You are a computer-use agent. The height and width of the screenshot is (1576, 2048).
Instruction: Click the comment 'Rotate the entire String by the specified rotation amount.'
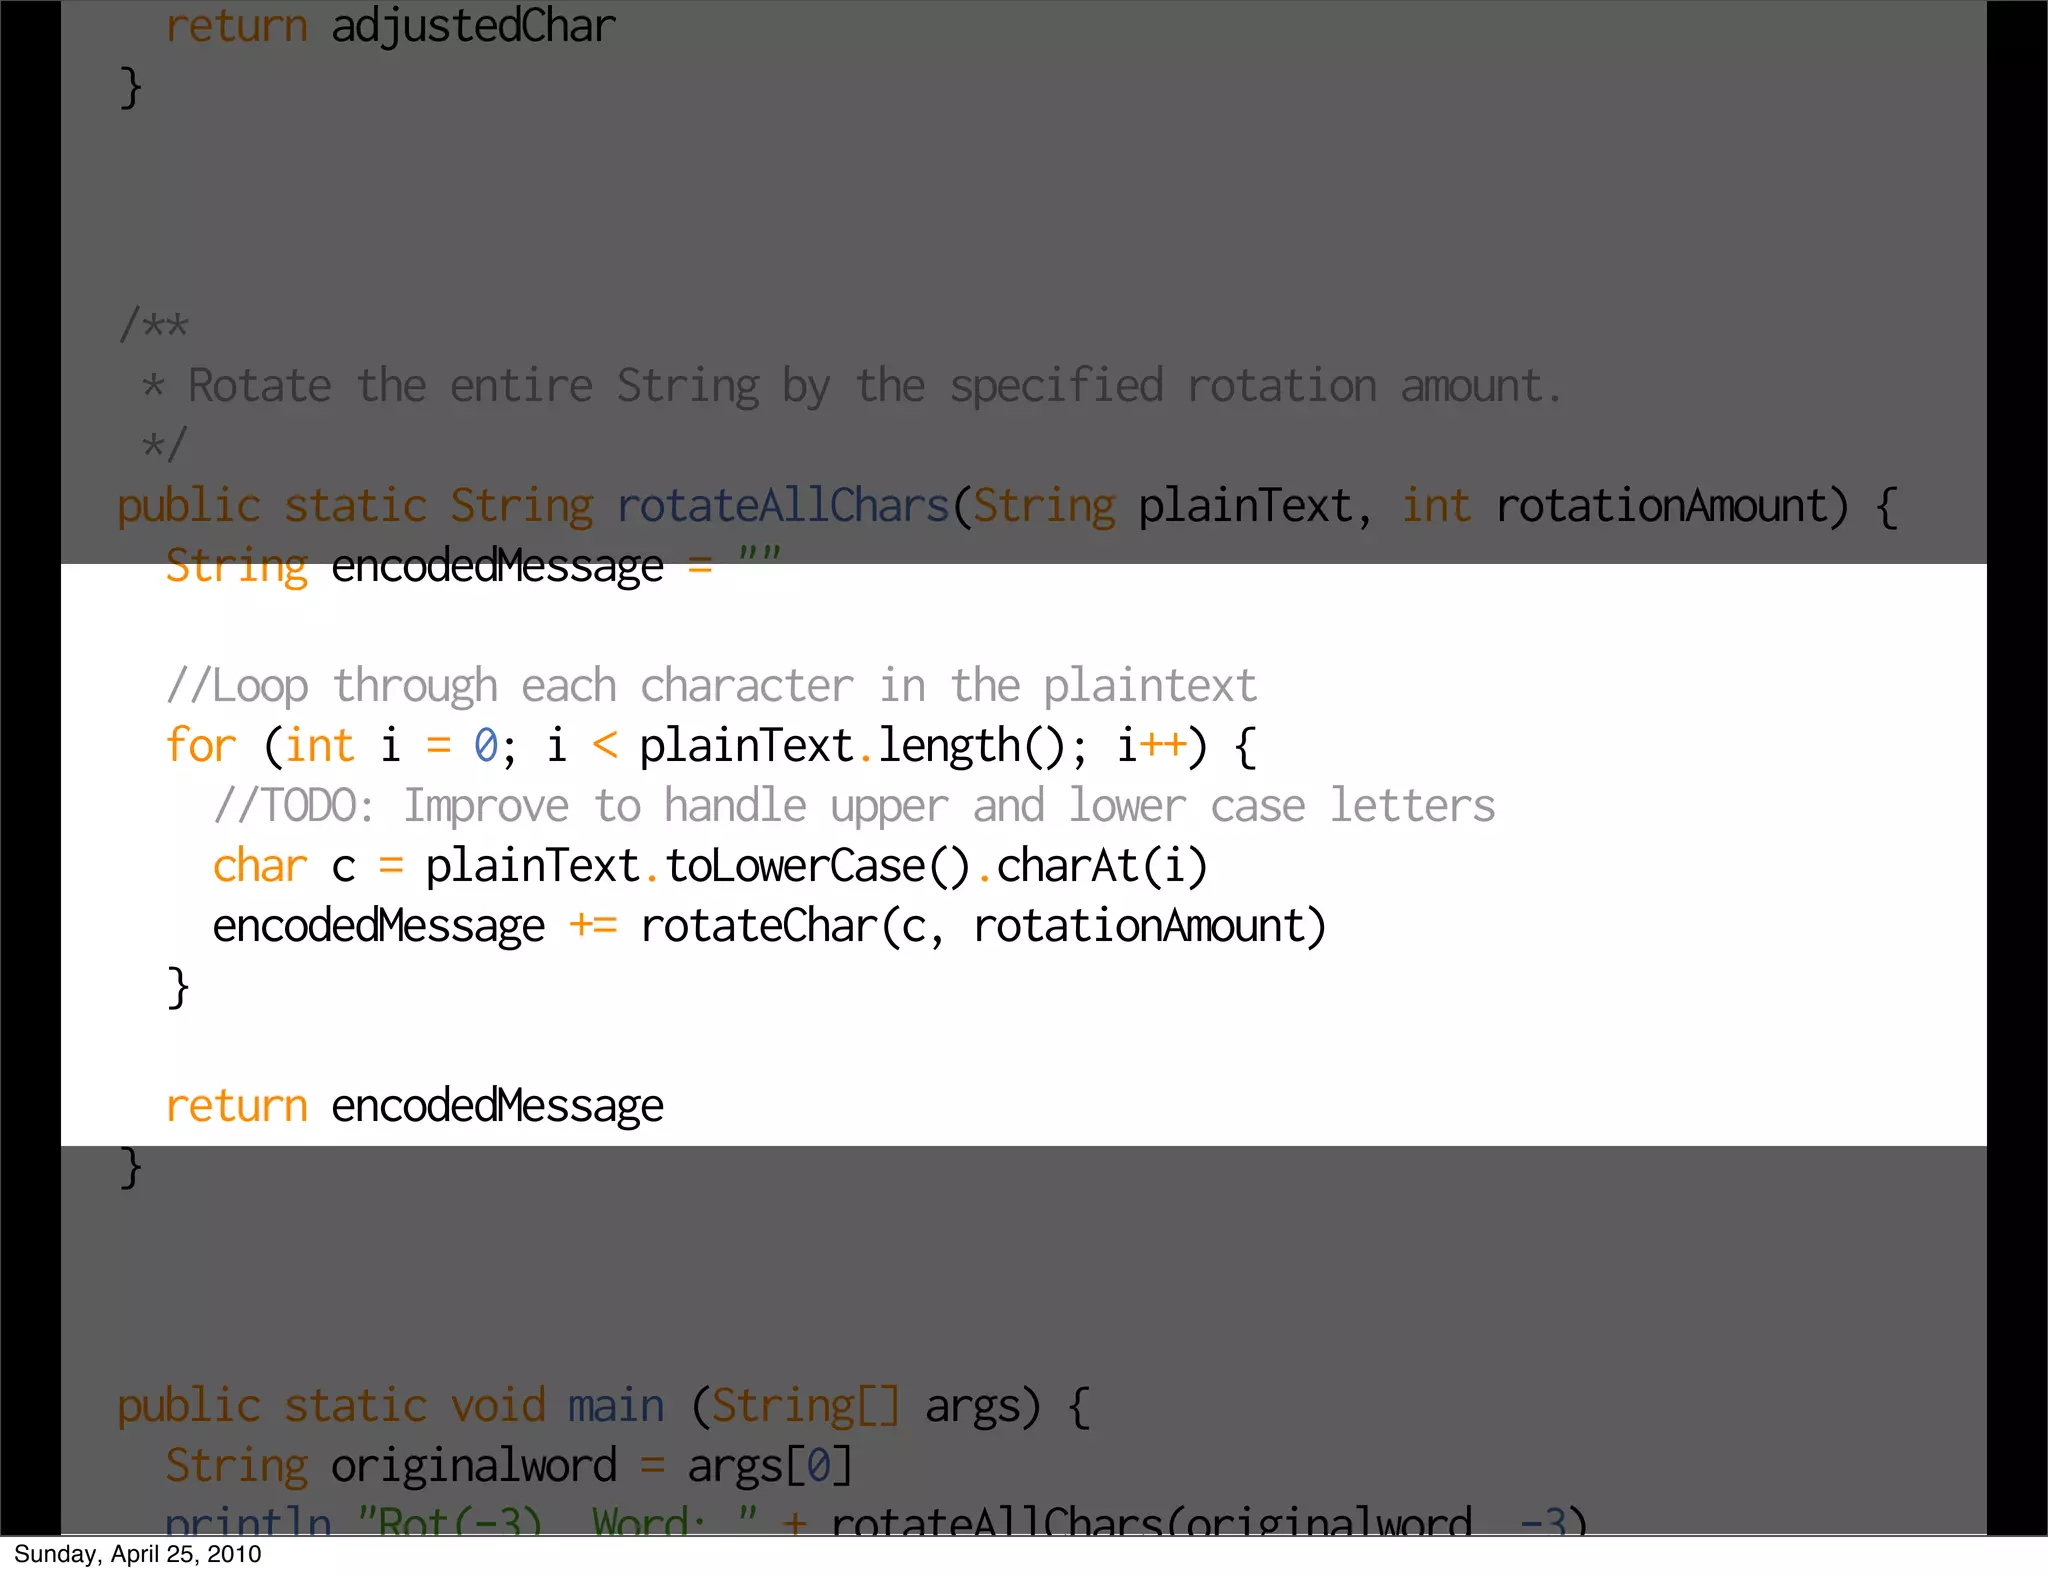(875, 387)
